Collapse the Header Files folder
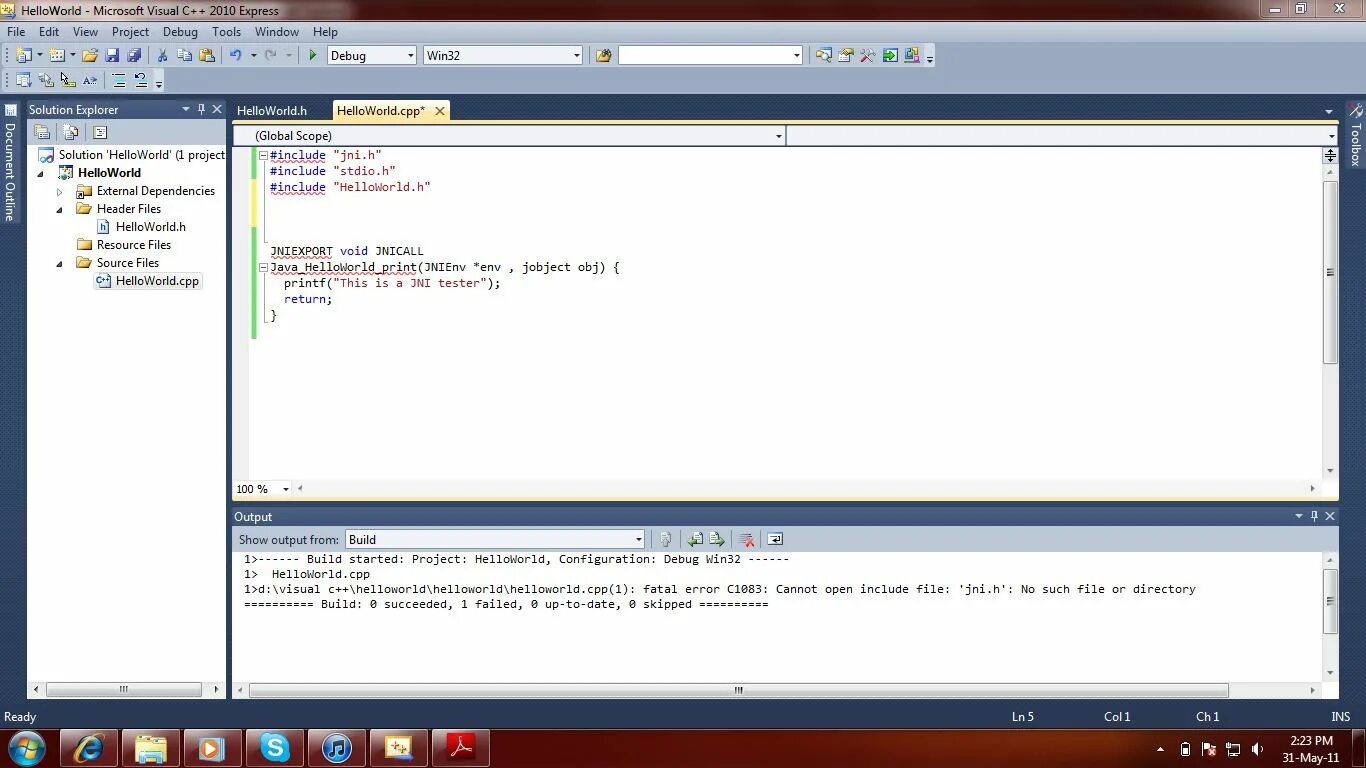This screenshot has height=768, width=1366. (59, 209)
